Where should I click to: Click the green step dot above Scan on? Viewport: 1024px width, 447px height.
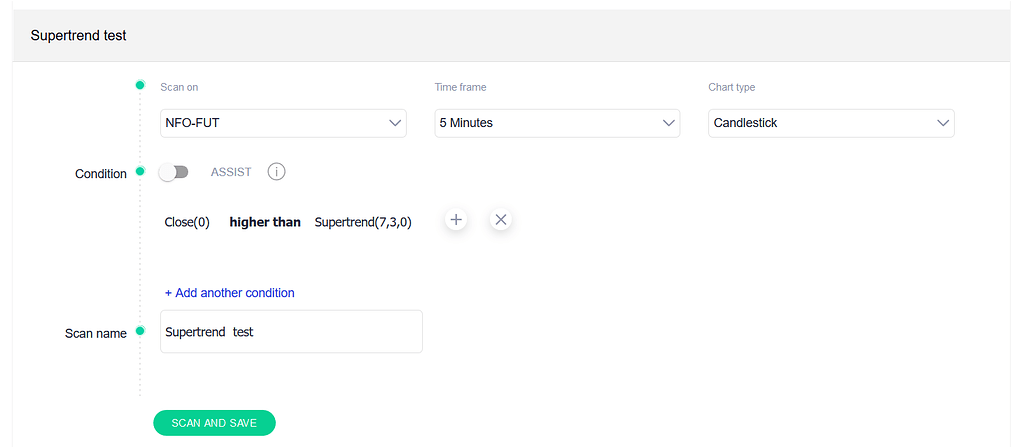tap(140, 85)
